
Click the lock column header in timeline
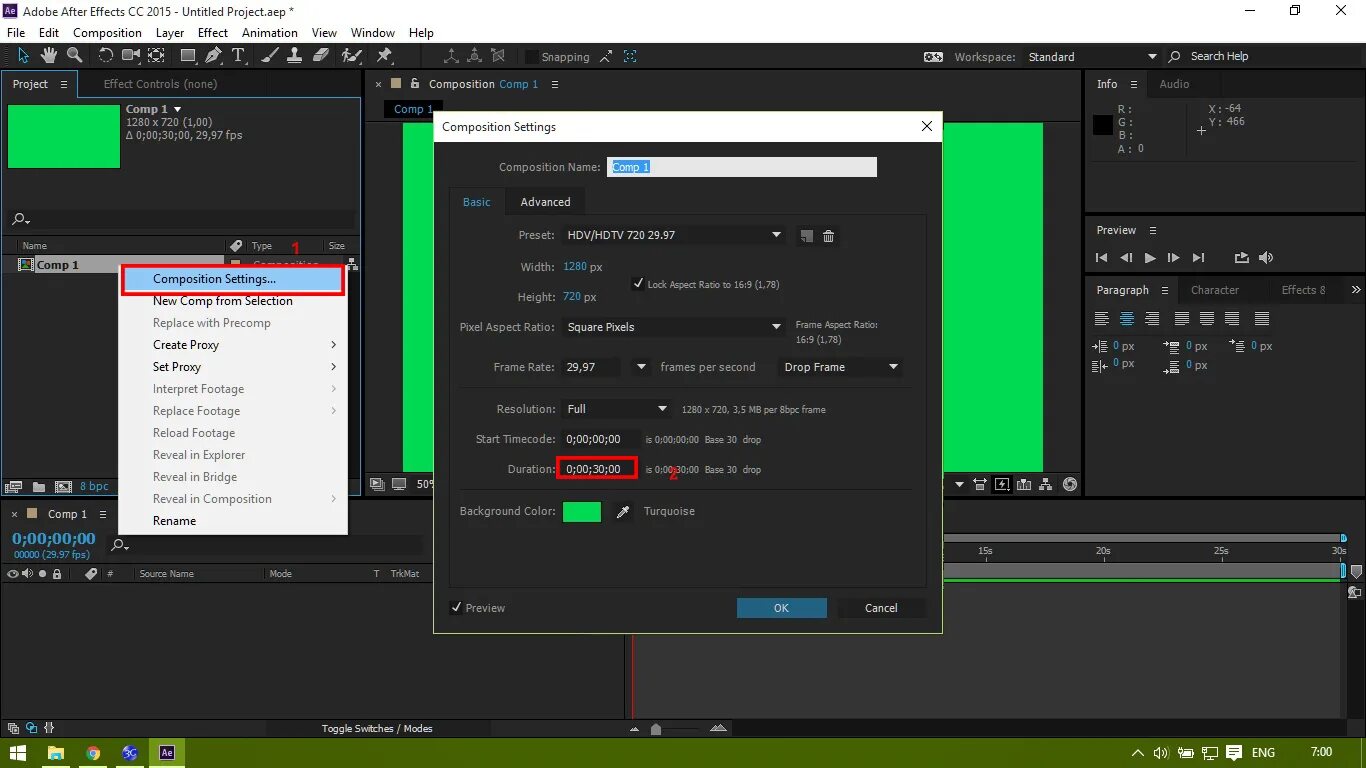(x=57, y=574)
